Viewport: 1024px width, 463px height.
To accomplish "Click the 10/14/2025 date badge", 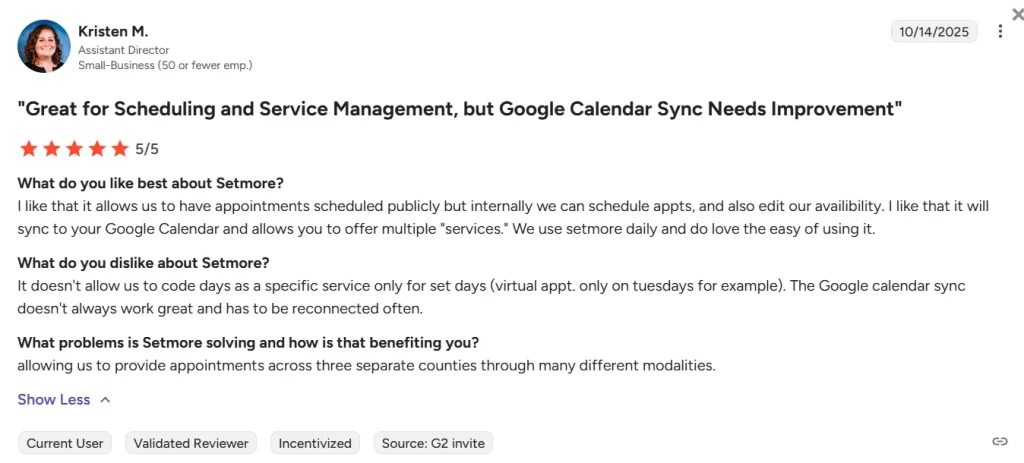I will tap(934, 32).
